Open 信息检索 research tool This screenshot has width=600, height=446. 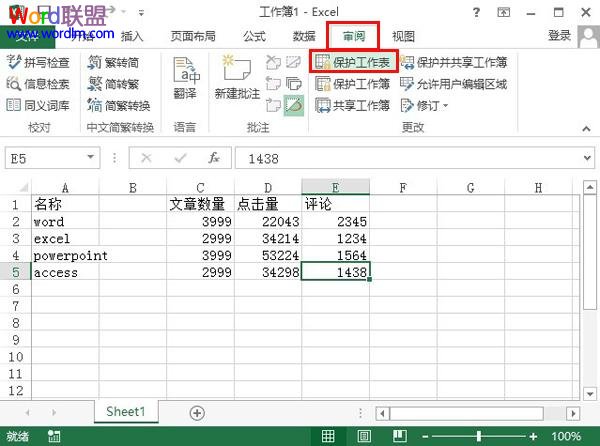(38, 83)
